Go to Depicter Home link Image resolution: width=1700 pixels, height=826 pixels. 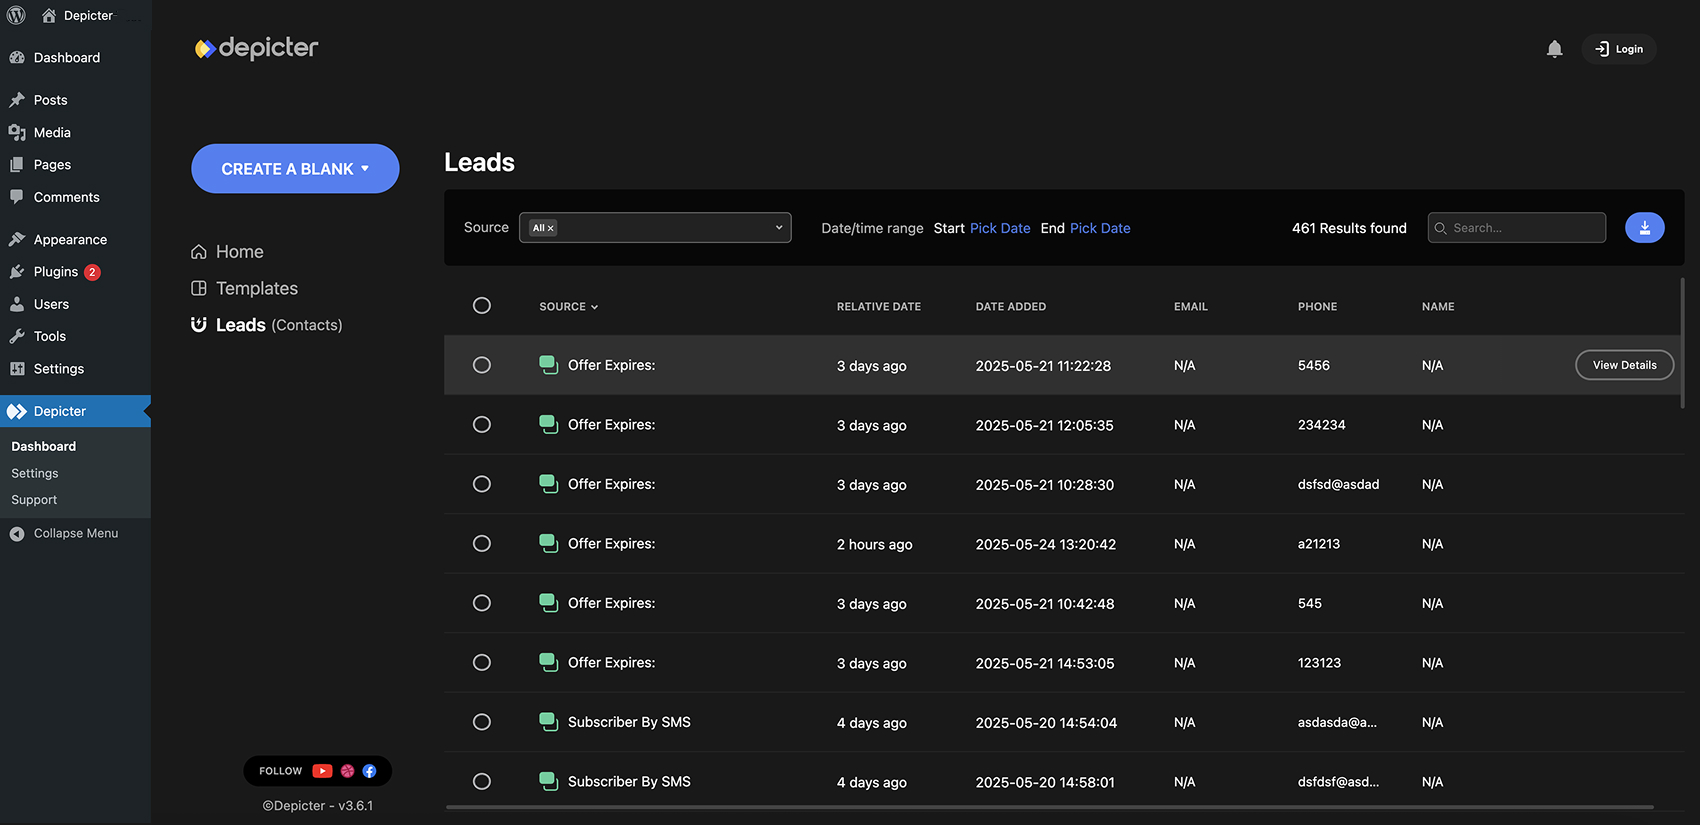(240, 252)
